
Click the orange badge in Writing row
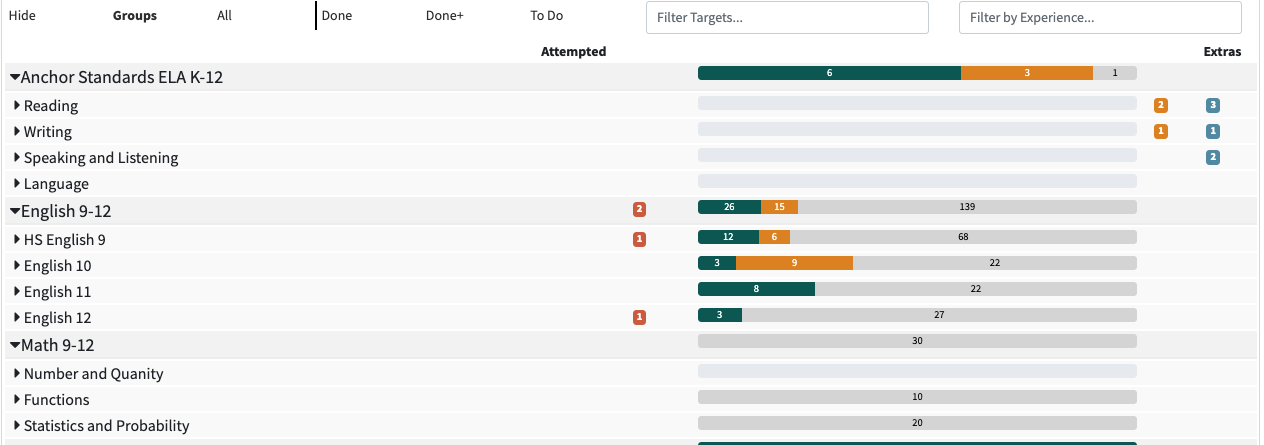pyautogui.click(x=1160, y=131)
